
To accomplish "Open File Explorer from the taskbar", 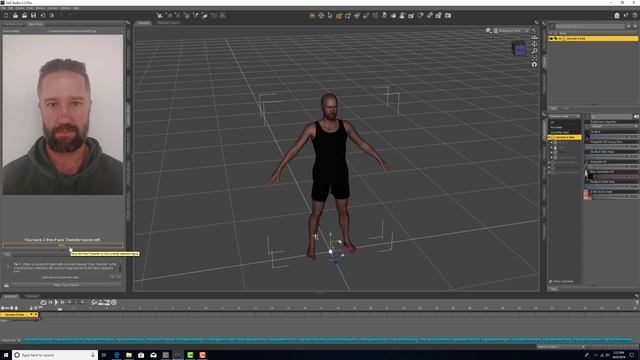I will click(x=129, y=355).
